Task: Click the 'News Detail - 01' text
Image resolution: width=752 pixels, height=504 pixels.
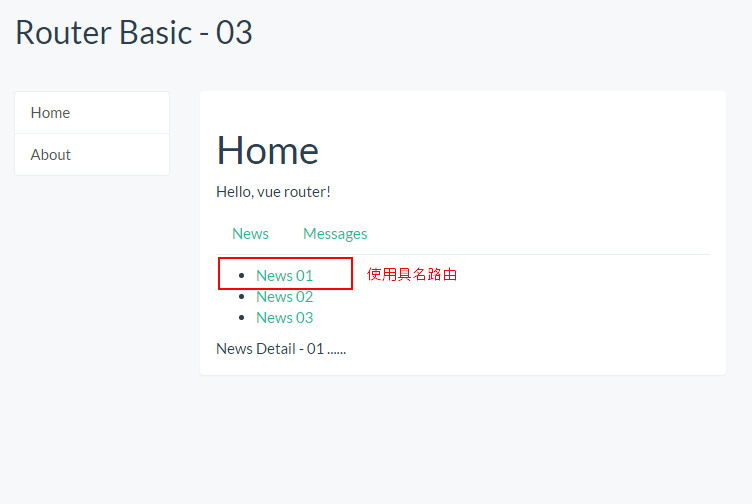Action: pyautogui.click(x=281, y=349)
